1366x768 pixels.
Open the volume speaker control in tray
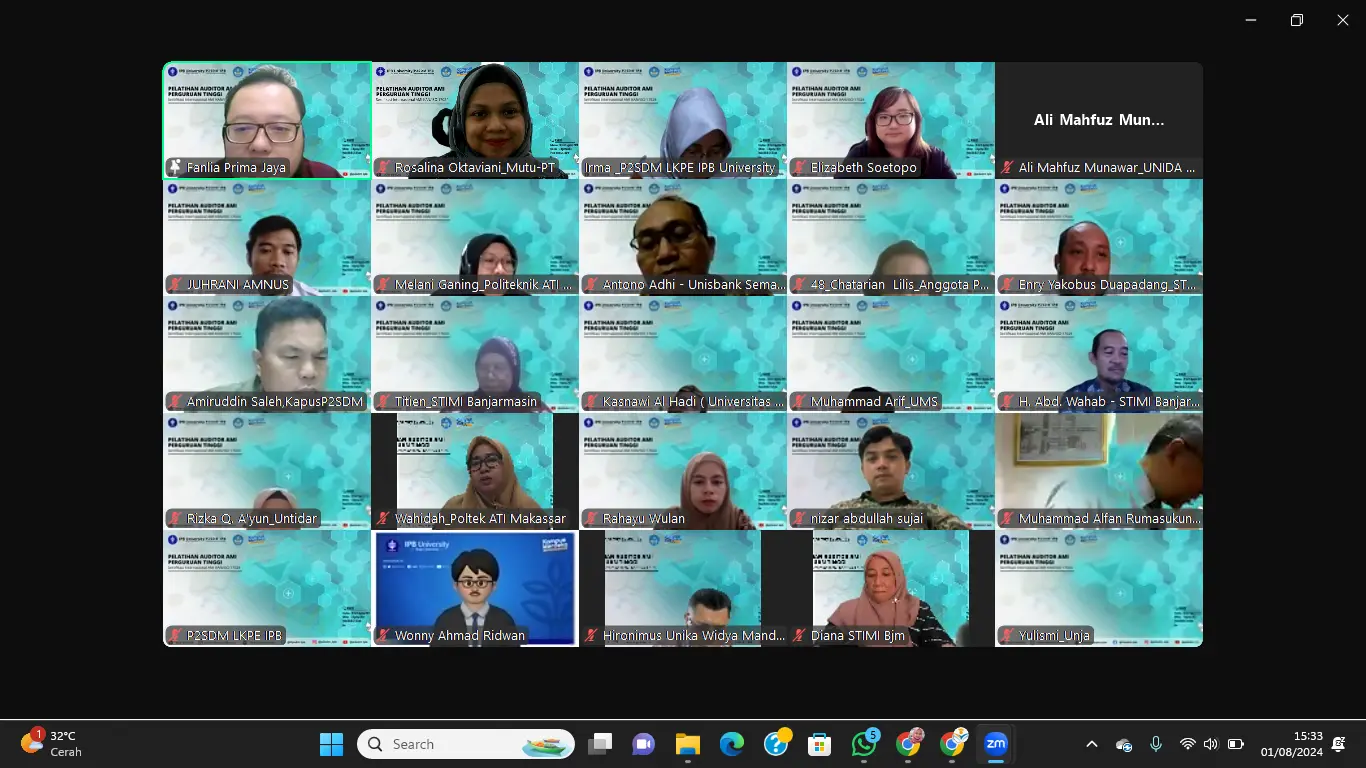[x=1211, y=744]
